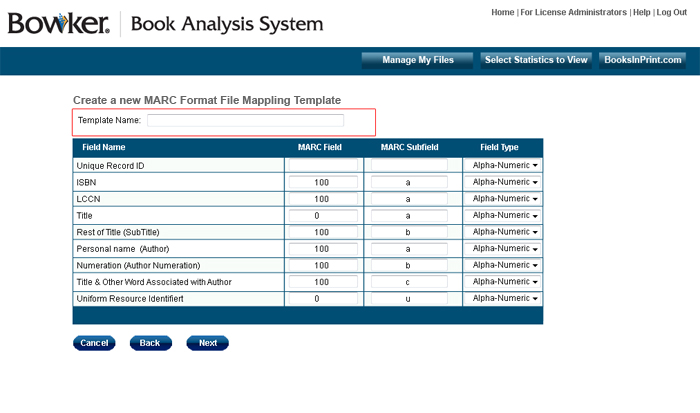The width and height of the screenshot is (700, 413).
Task: Click the 'Rest of Title (SubTitle)' label
Action: [x=118, y=232]
